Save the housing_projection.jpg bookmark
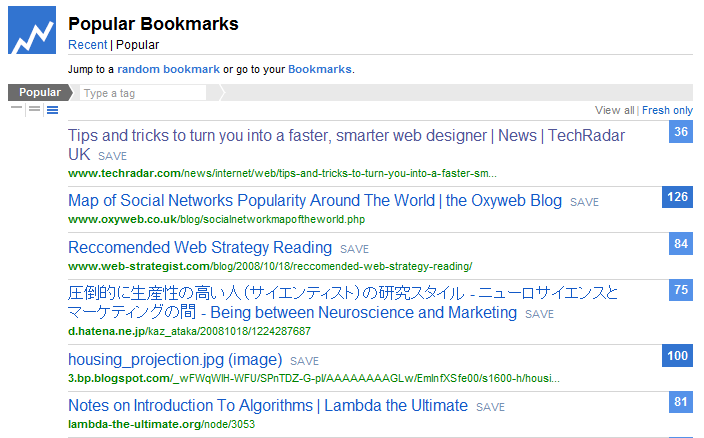Viewport: 704px width, 438px height. pyautogui.click(x=304, y=361)
